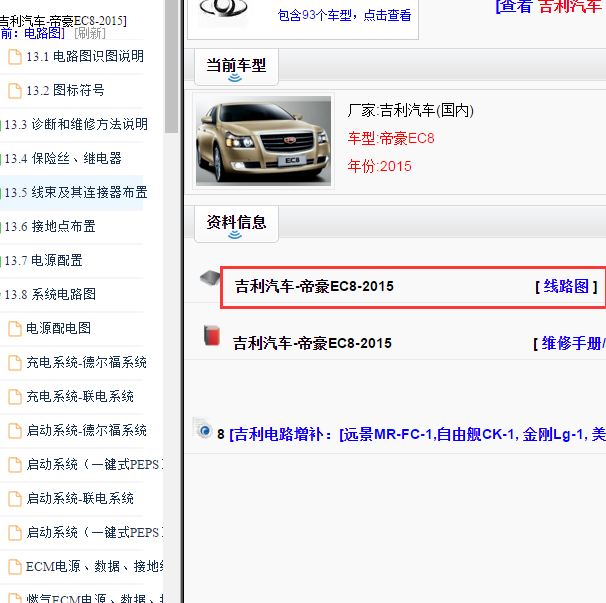Expand tree node 13.3 诊断和维修方法说明
Screen dimensions: 606x603
[x=1, y=125]
